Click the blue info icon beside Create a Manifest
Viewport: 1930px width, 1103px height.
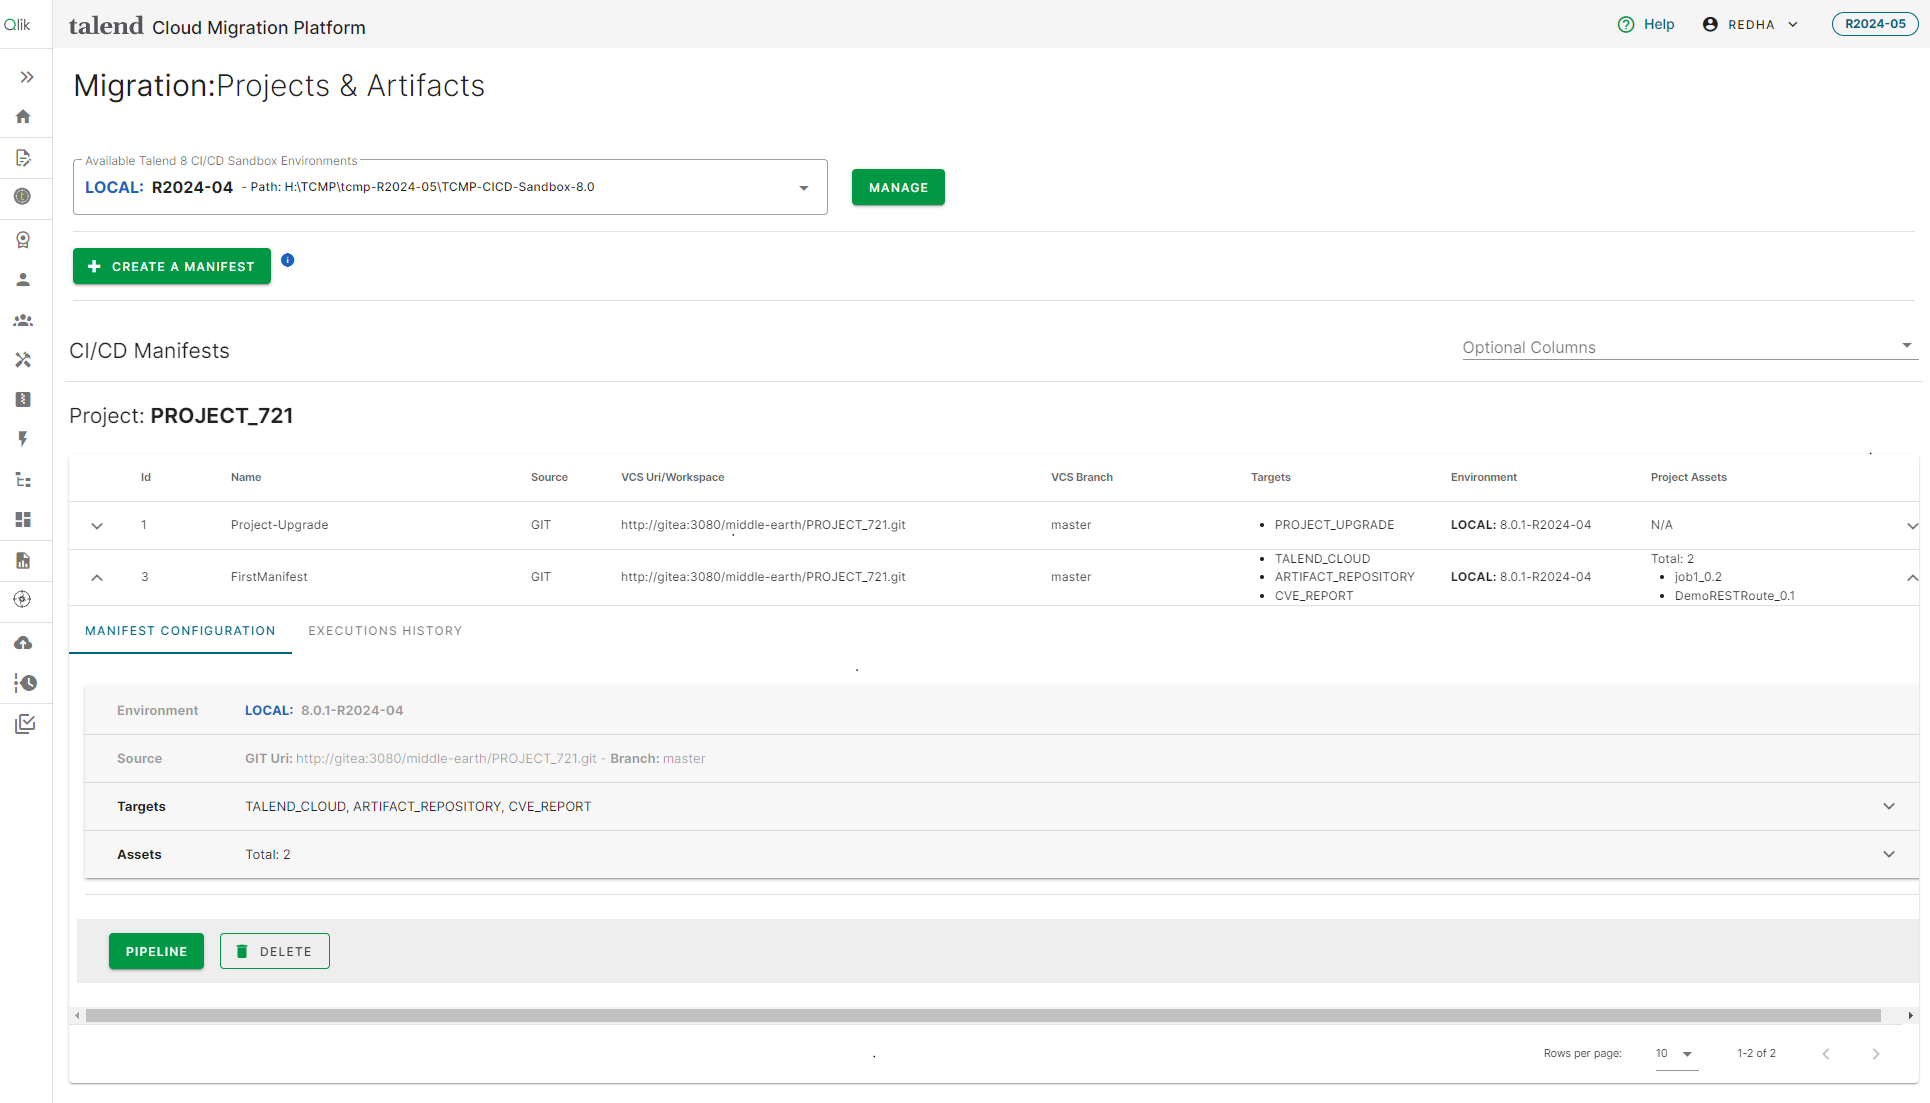click(x=288, y=260)
